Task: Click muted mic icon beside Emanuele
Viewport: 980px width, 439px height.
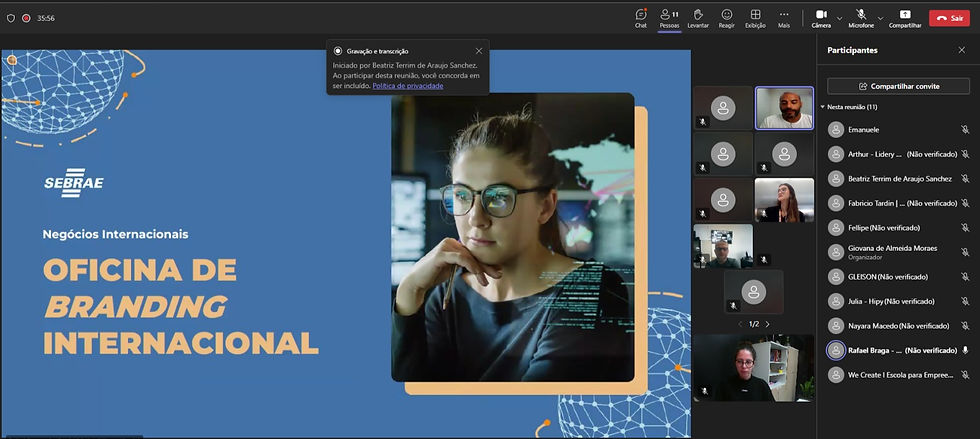Action: click(965, 129)
